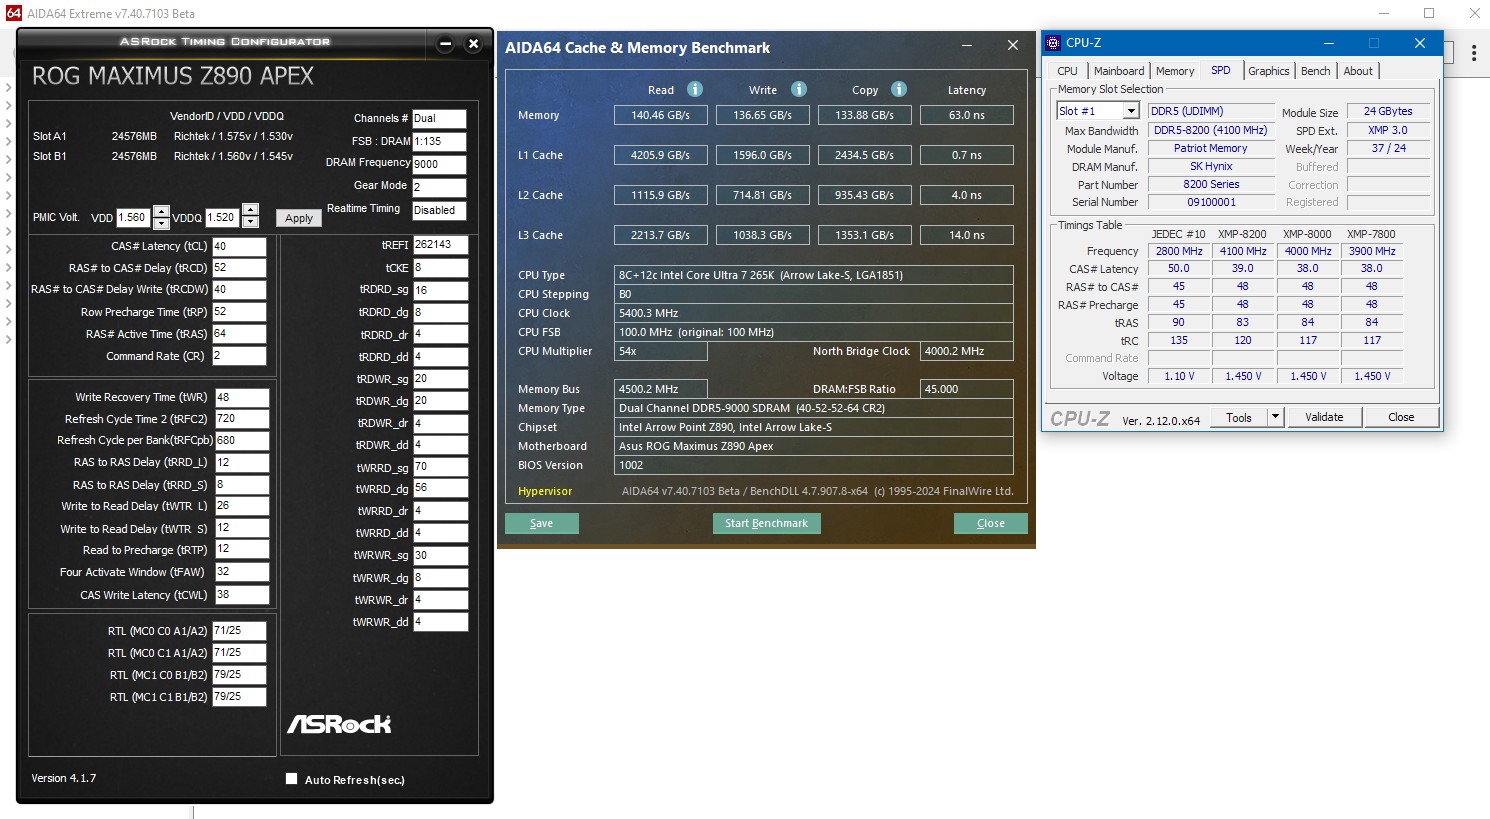
Task: Click the CPU Type value Intel Core Ultra 7 265K
Action: click(x=813, y=275)
